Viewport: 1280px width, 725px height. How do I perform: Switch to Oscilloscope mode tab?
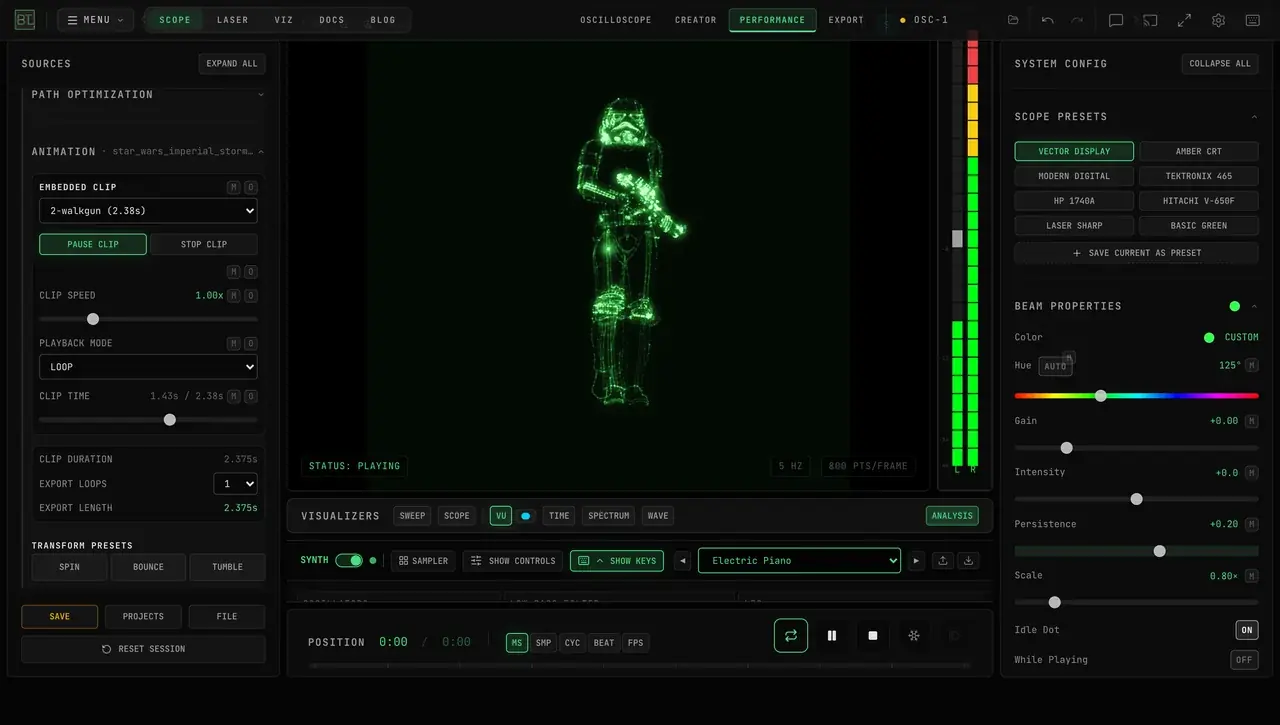(x=616, y=20)
